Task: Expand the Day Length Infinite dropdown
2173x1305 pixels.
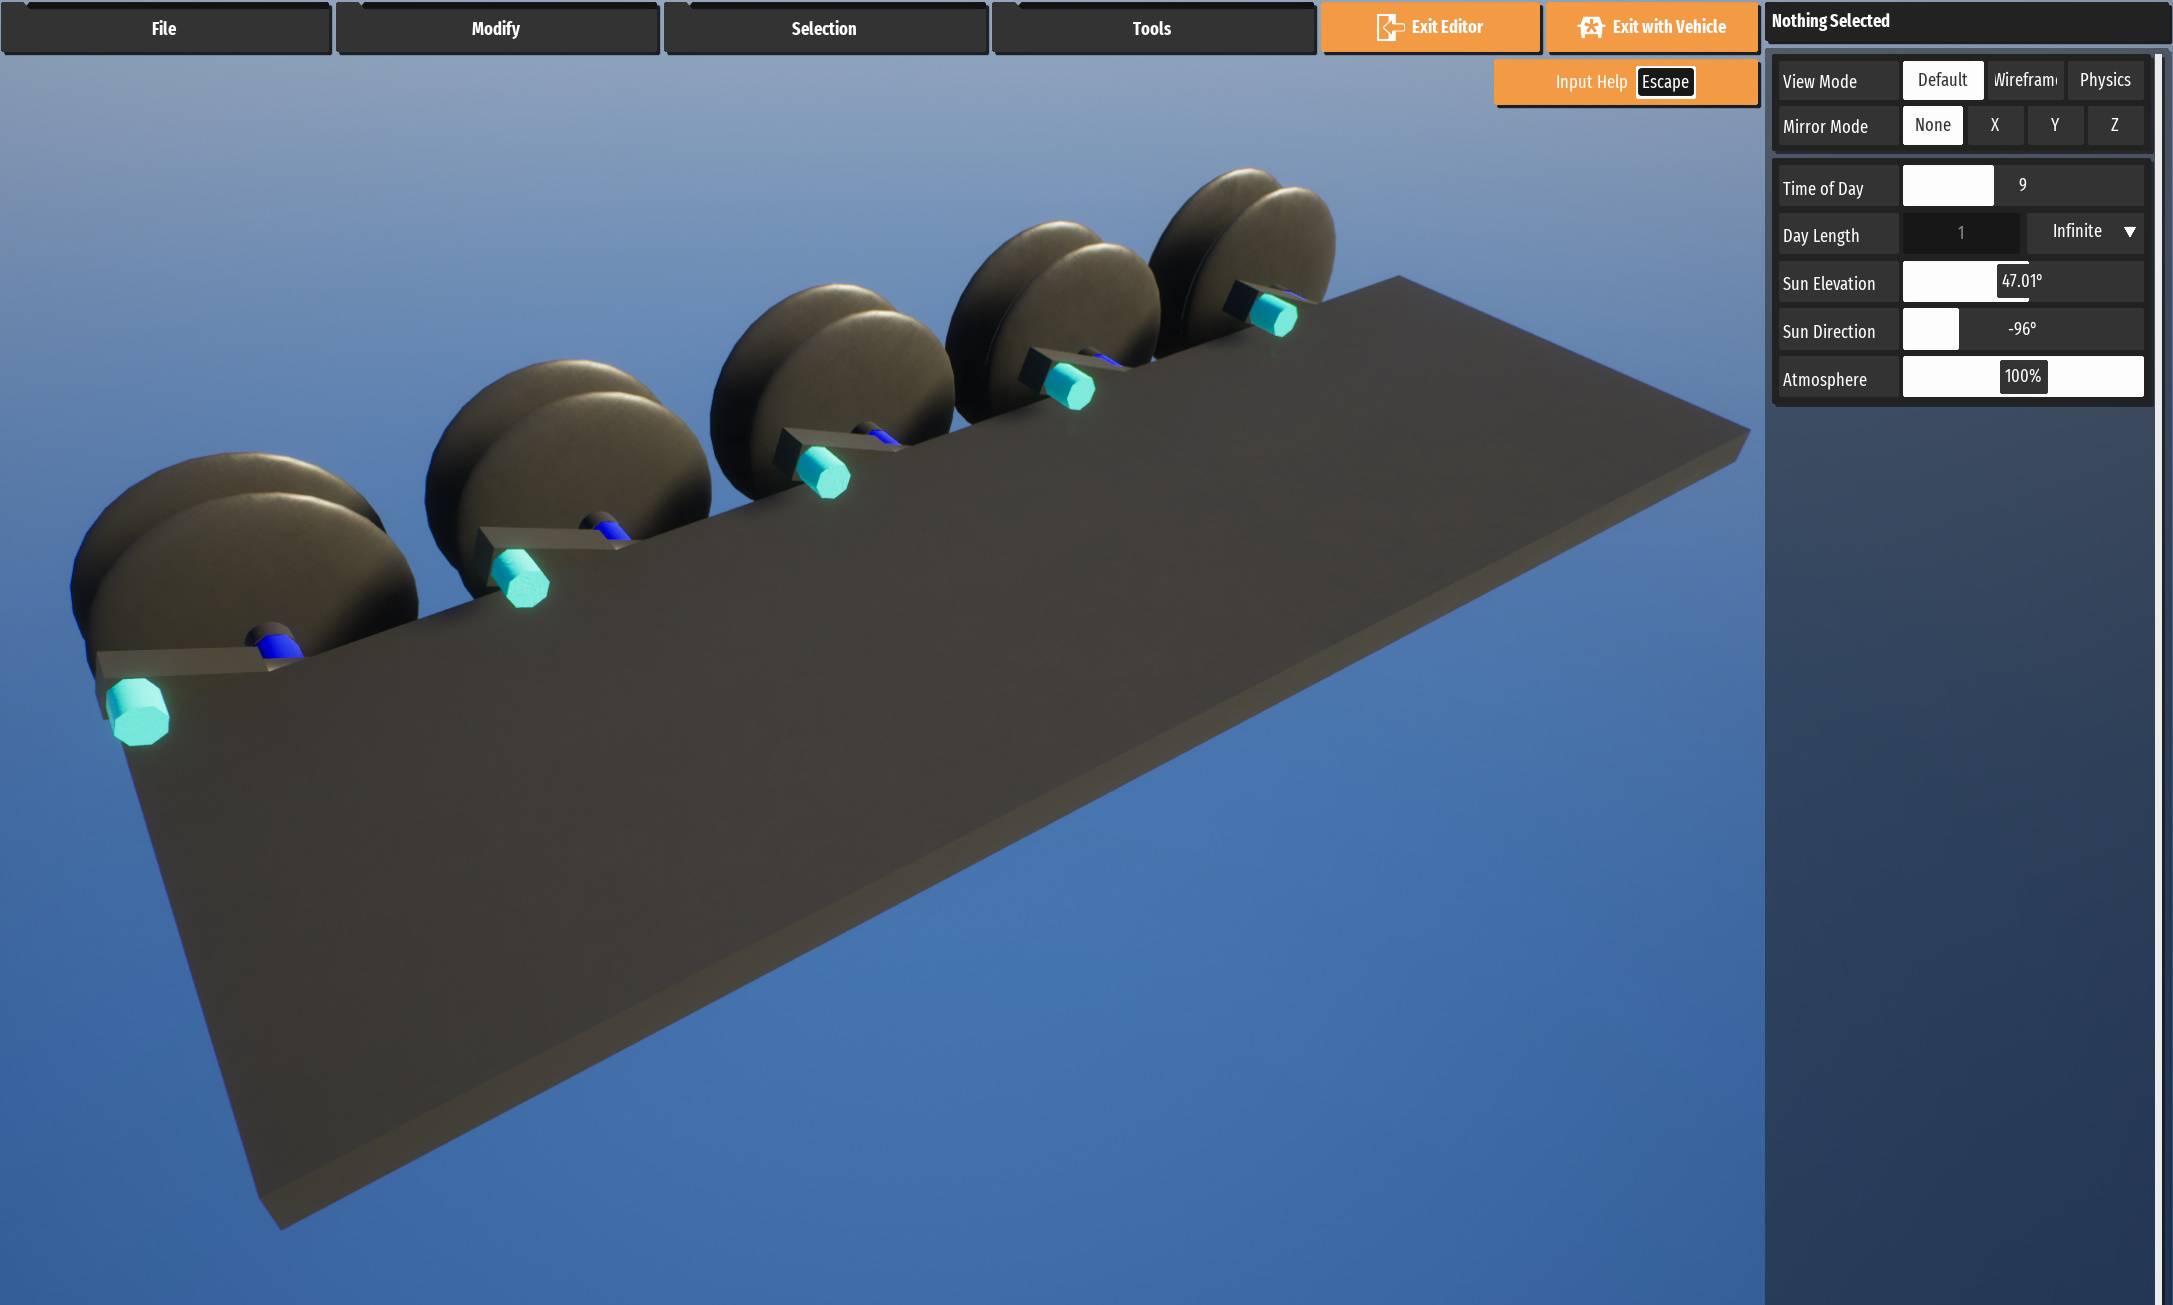Action: [x=2085, y=232]
